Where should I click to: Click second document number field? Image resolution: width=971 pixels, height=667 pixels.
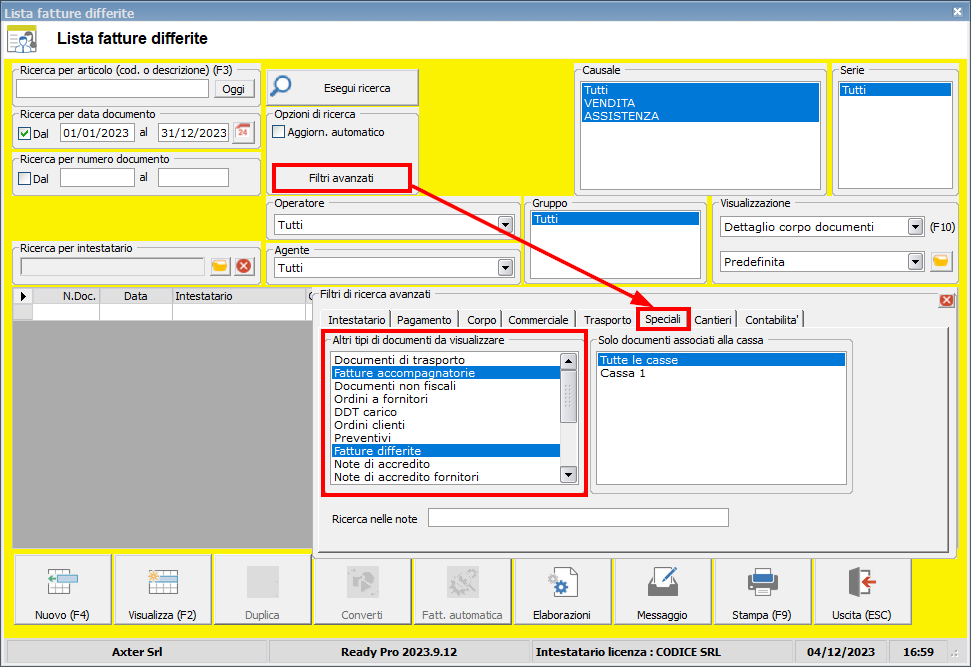coord(193,178)
